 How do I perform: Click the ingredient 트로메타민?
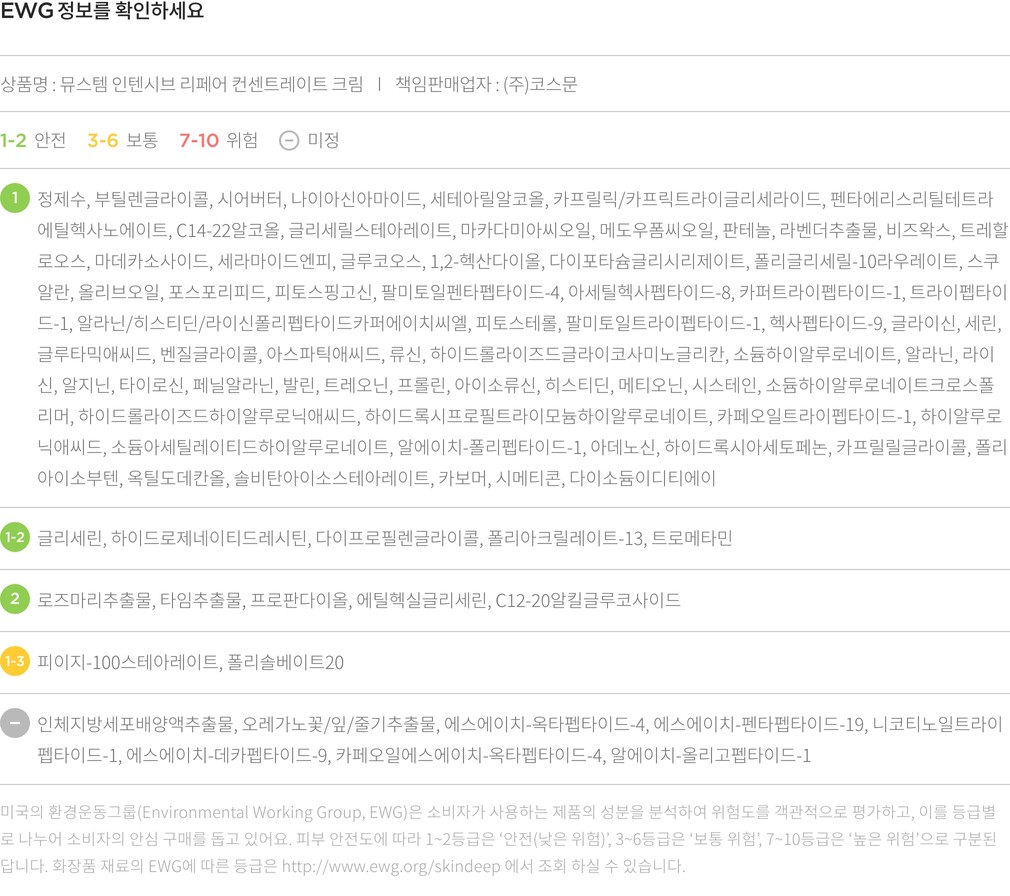[x=693, y=538]
